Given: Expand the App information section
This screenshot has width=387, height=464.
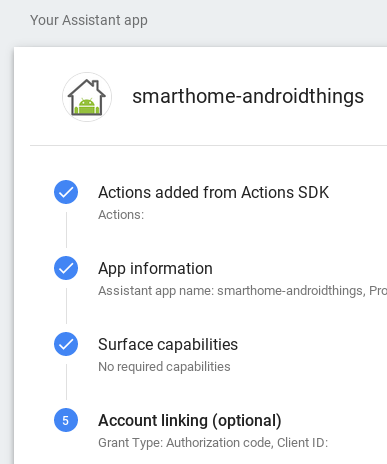Looking at the screenshot, I should point(155,269).
